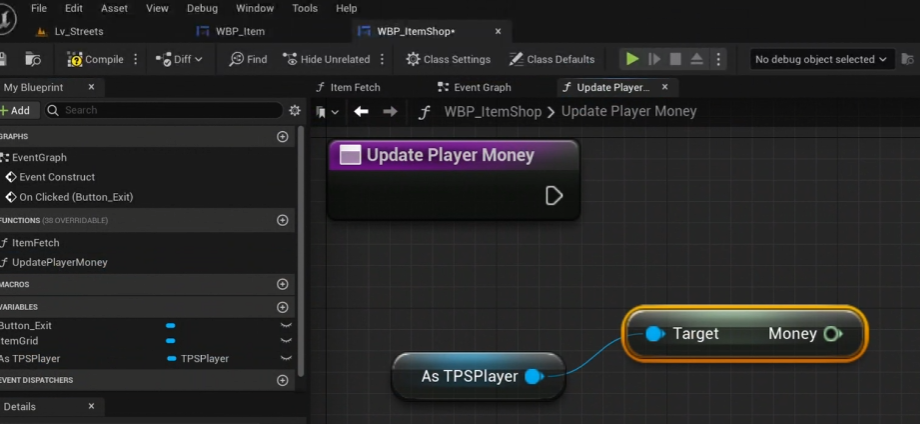Add a new macro with plus icon
Image resolution: width=920 pixels, height=424 pixels.
tap(283, 284)
